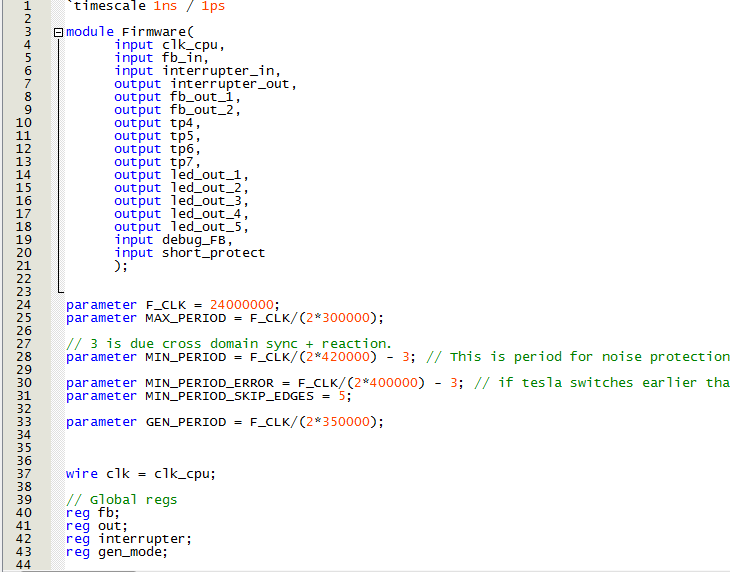Image resolution: width=730 pixels, height=572 pixels.
Task: Click line number 1 in the gutter
Action: coord(27,6)
